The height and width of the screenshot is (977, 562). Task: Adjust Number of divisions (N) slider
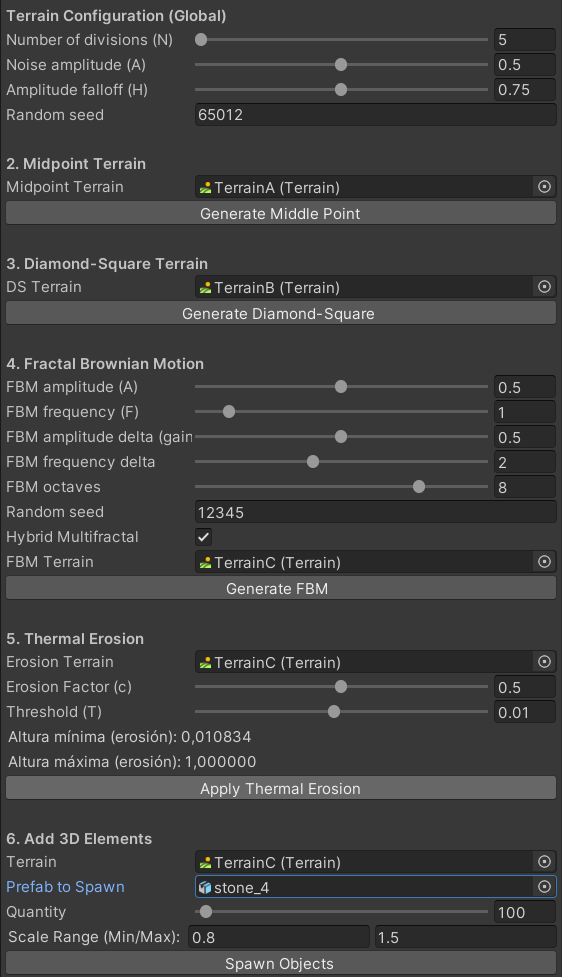(x=341, y=40)
